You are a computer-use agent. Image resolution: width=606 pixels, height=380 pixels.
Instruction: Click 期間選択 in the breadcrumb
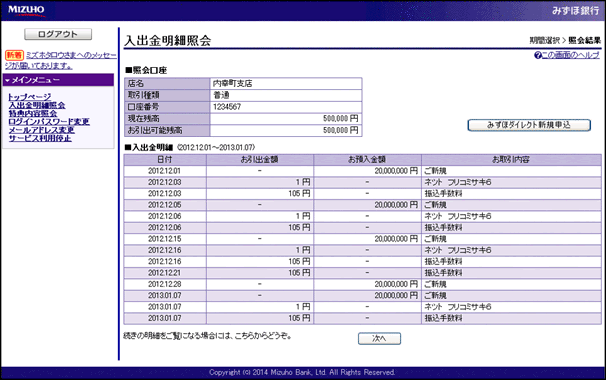click(x=545, y=40)
